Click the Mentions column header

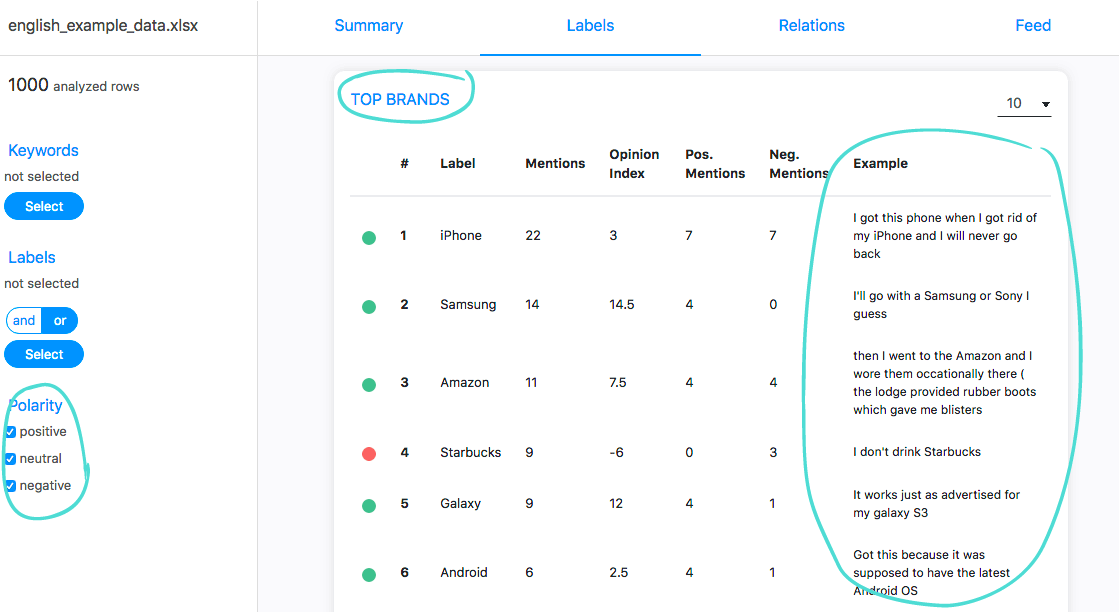coord(555,164)
